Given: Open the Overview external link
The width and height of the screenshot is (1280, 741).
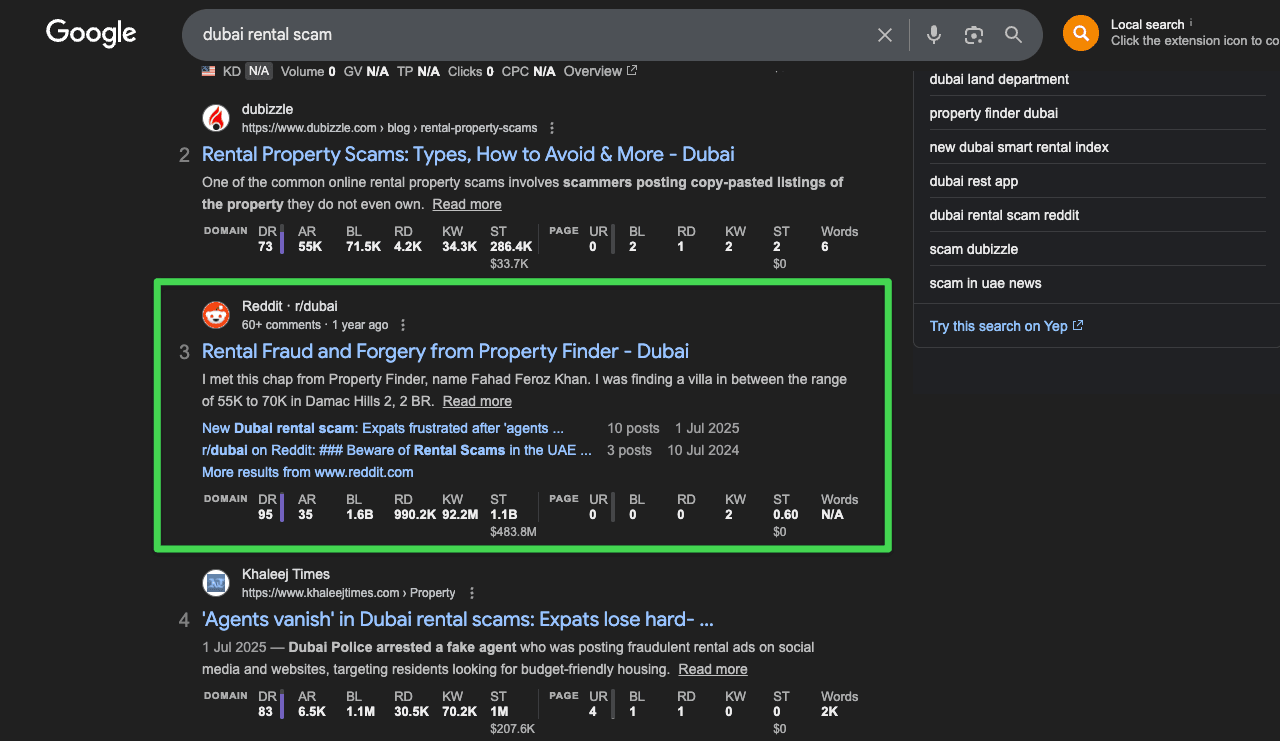Looking at the screenshot, I should (600, 71).
